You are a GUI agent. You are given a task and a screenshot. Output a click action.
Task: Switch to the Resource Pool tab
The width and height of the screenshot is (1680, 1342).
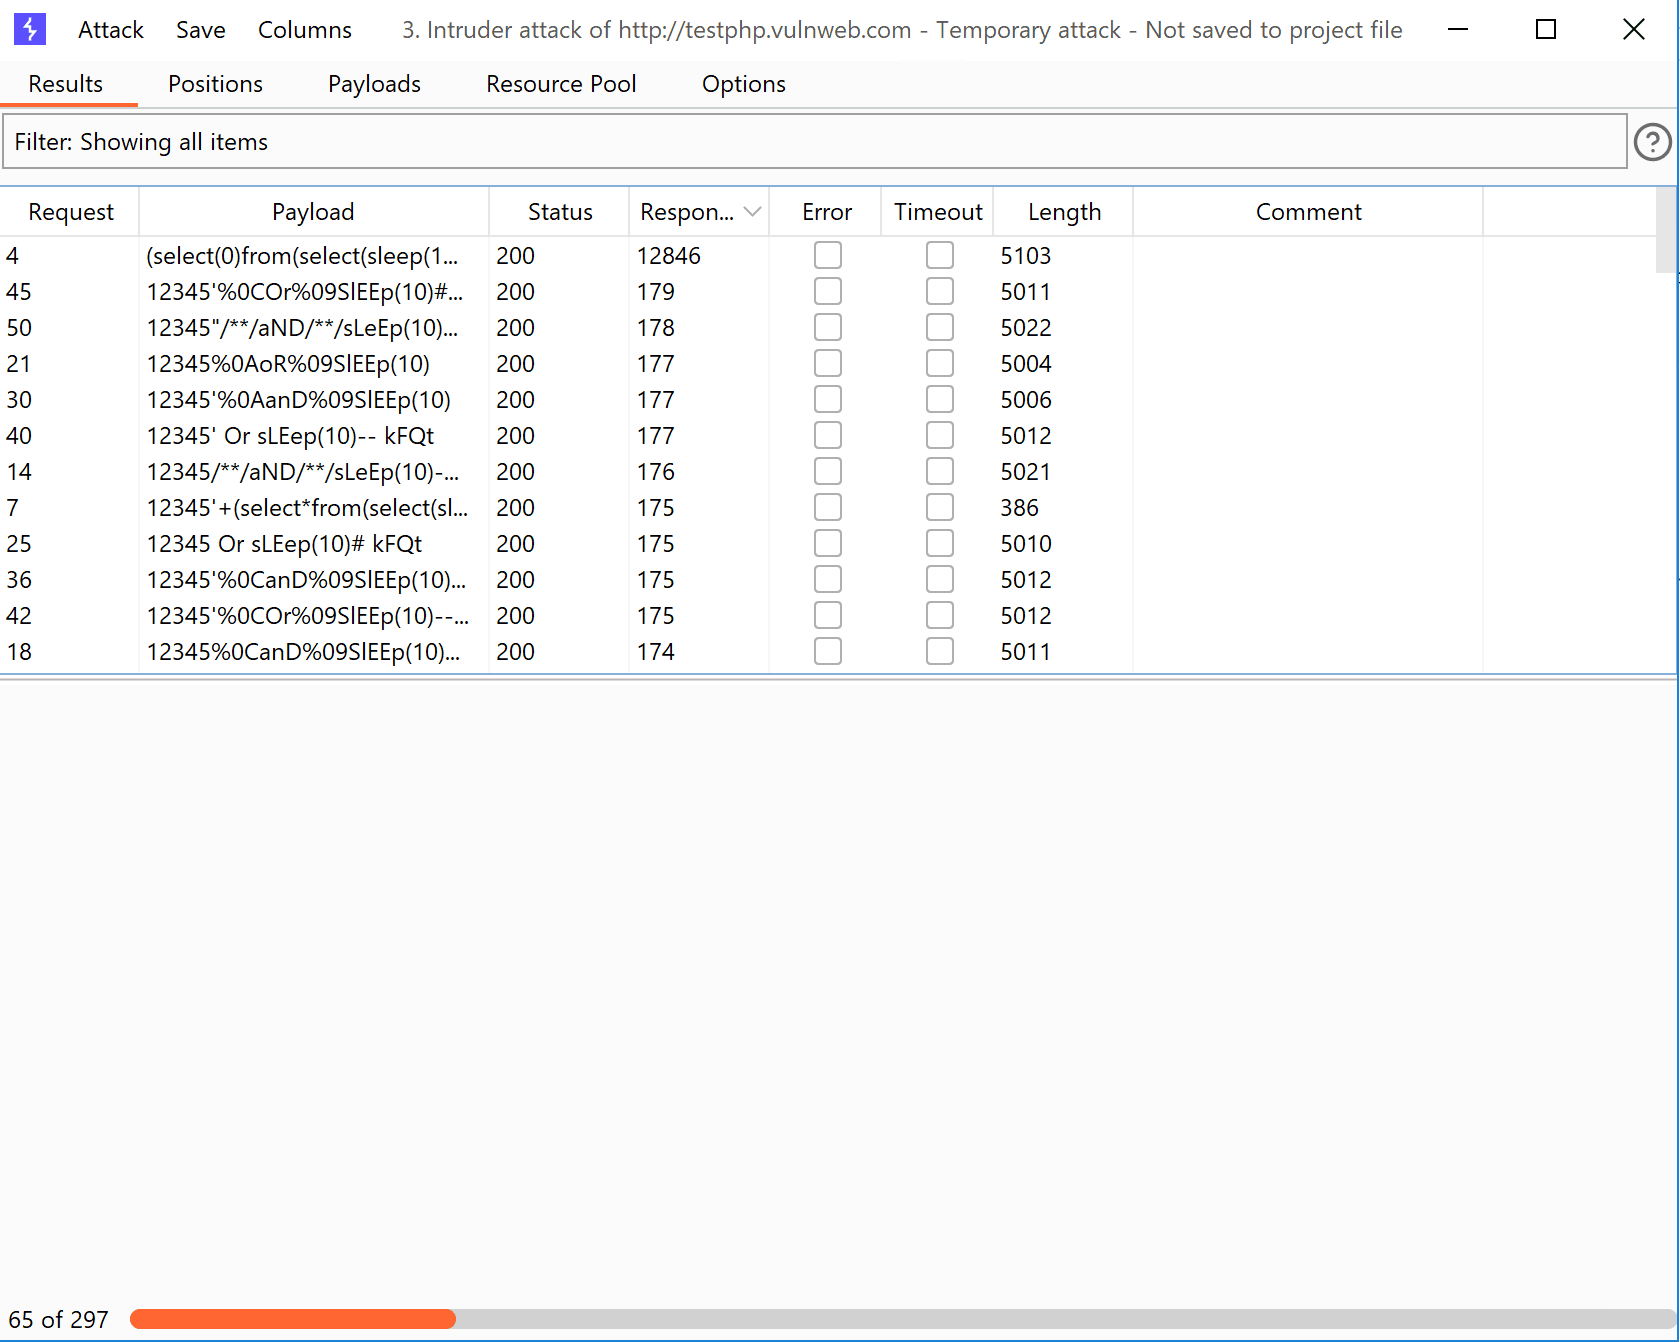coord(561,84)
